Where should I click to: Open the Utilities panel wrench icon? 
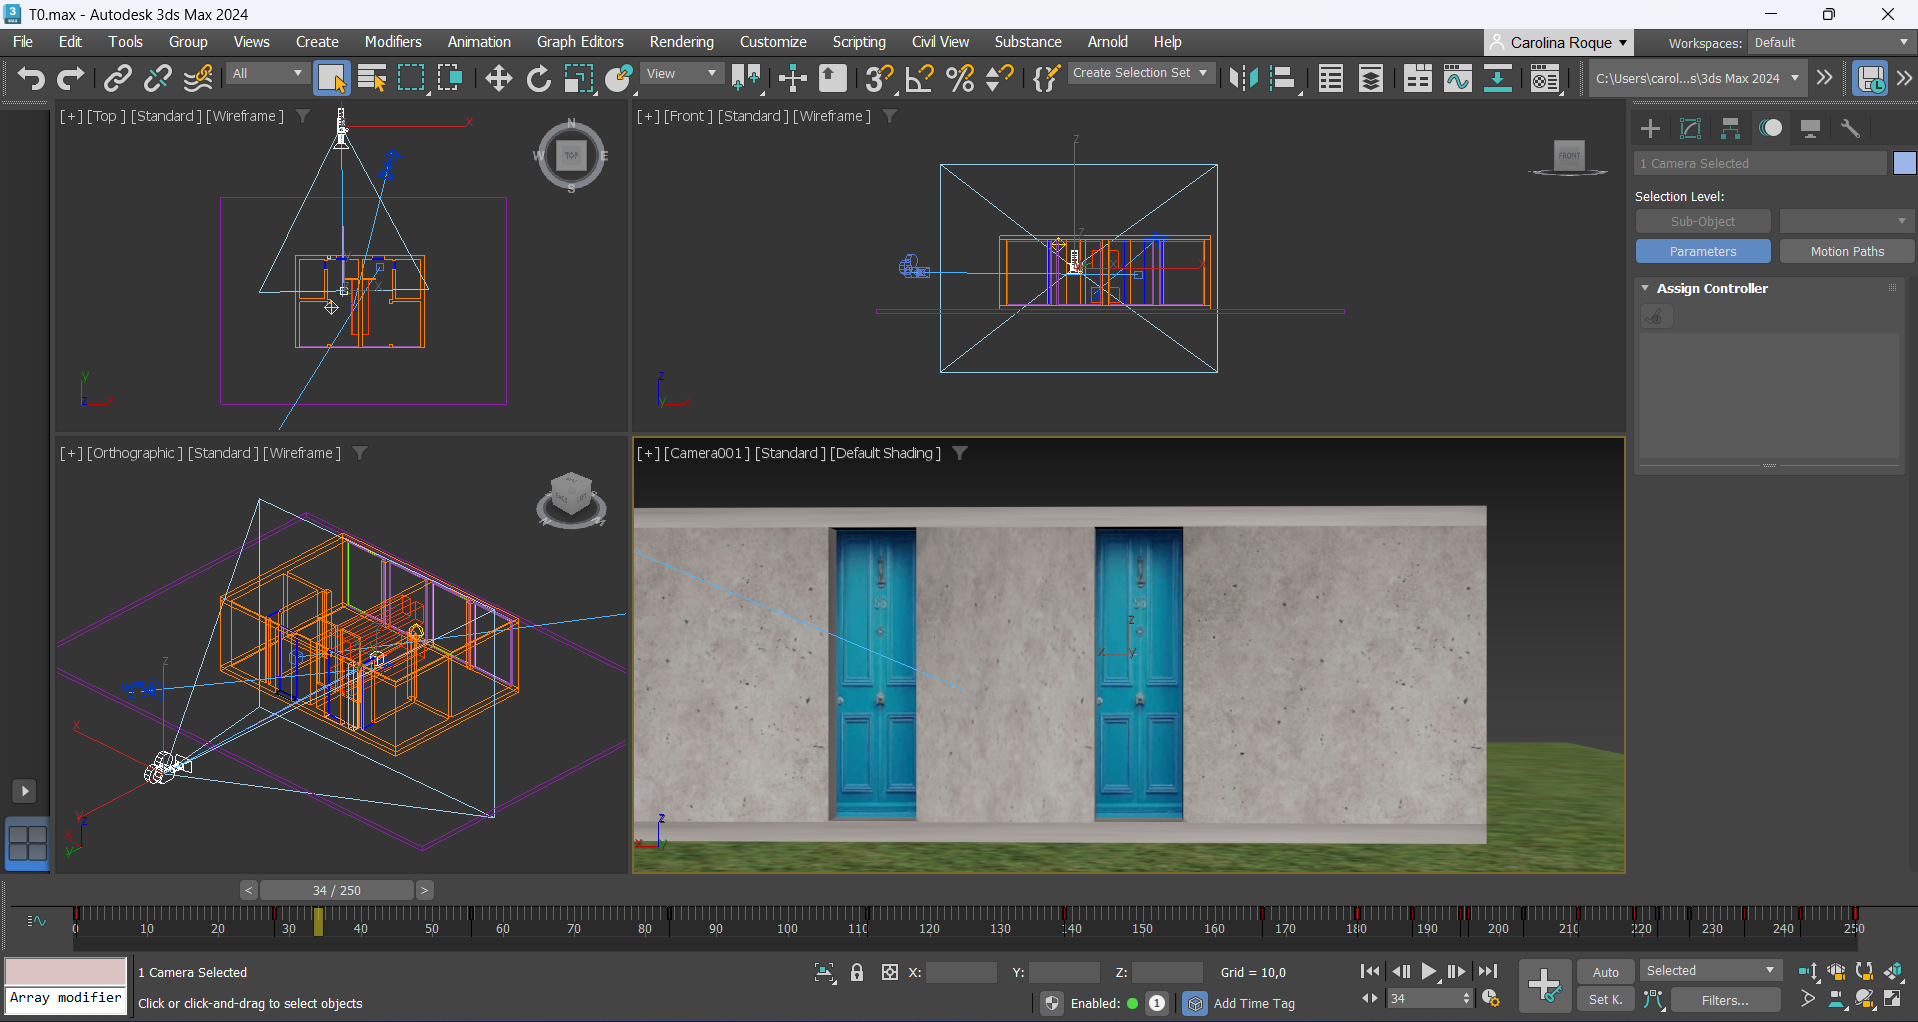[1850, 128]
